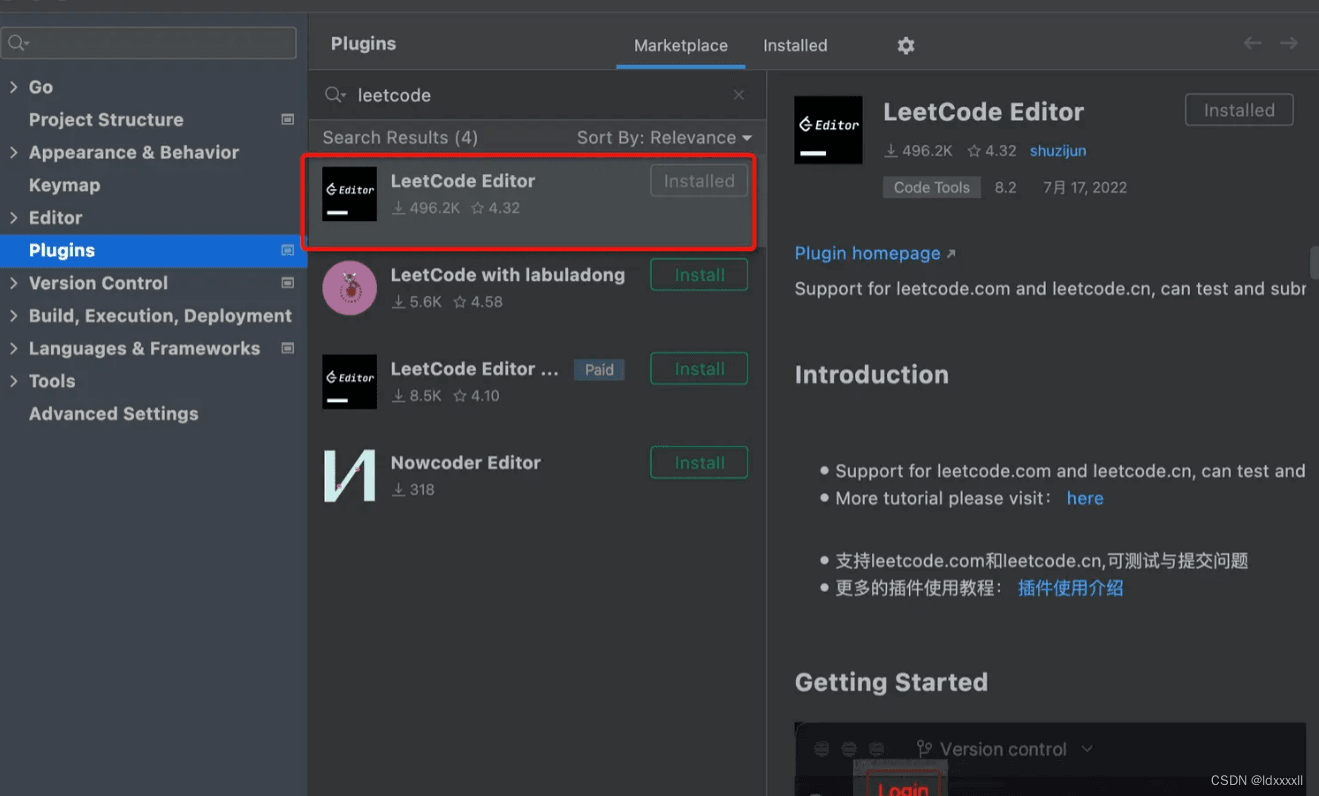Screen dimensions: 1319x796
Task: Click the LeetCode with labuladong plugin icon
Action: [x=349, y=288]
